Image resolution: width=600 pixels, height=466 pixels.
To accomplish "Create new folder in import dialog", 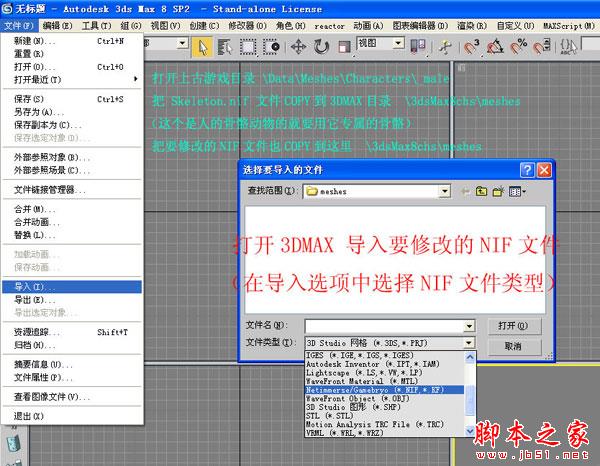I will 498,191.
